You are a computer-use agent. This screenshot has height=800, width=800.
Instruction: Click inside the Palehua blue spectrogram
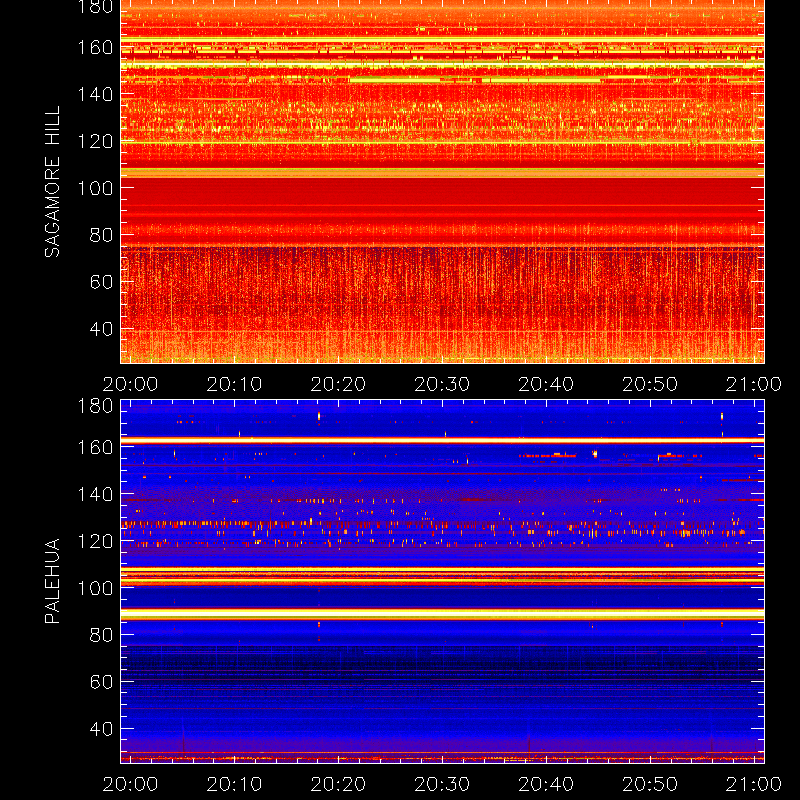(442, 582)
